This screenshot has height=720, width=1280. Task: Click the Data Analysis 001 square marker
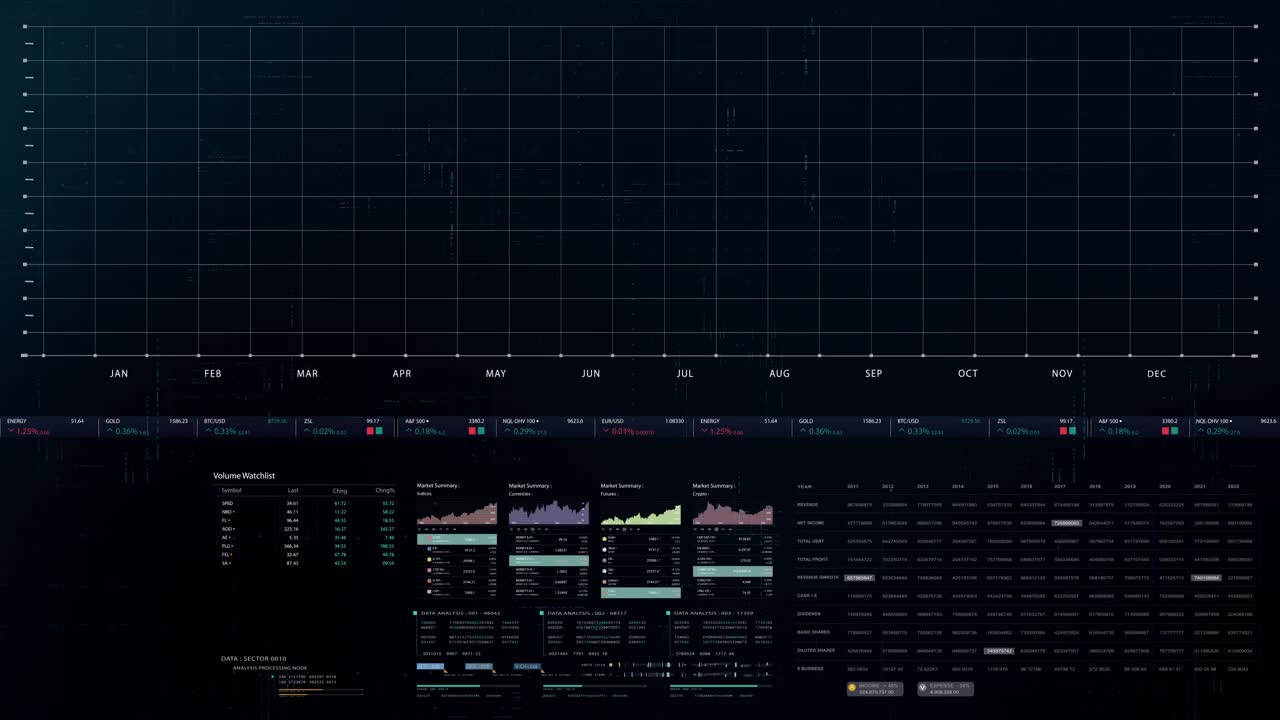click(415, 613)
